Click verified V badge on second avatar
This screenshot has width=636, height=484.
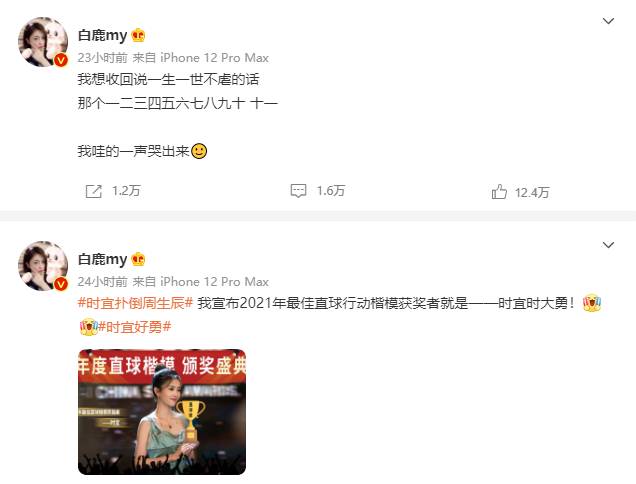[61, 284]
